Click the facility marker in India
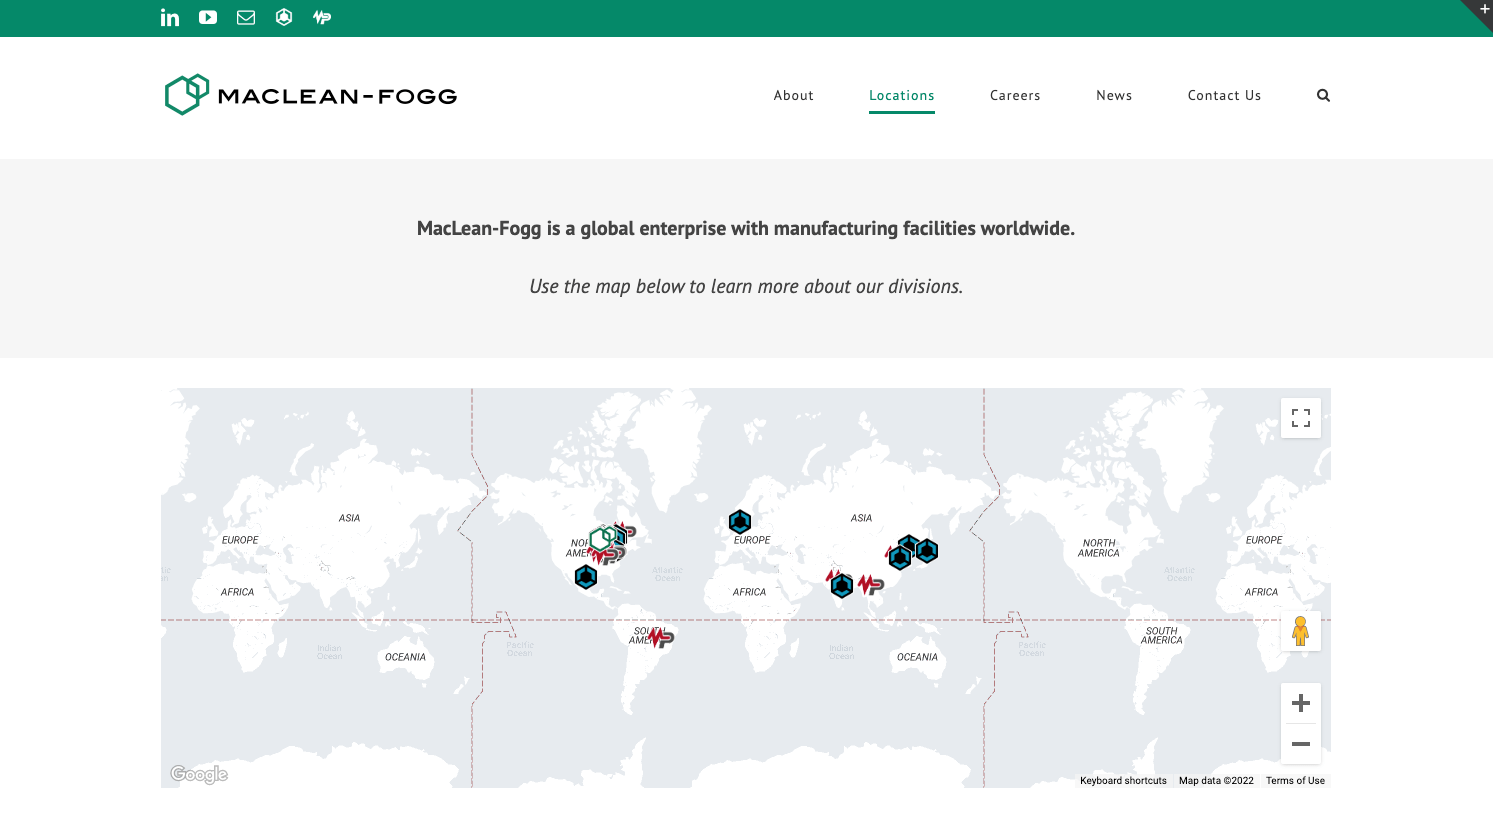The height and width of the screenshot is (835, 1493). (x=840, y=585)
